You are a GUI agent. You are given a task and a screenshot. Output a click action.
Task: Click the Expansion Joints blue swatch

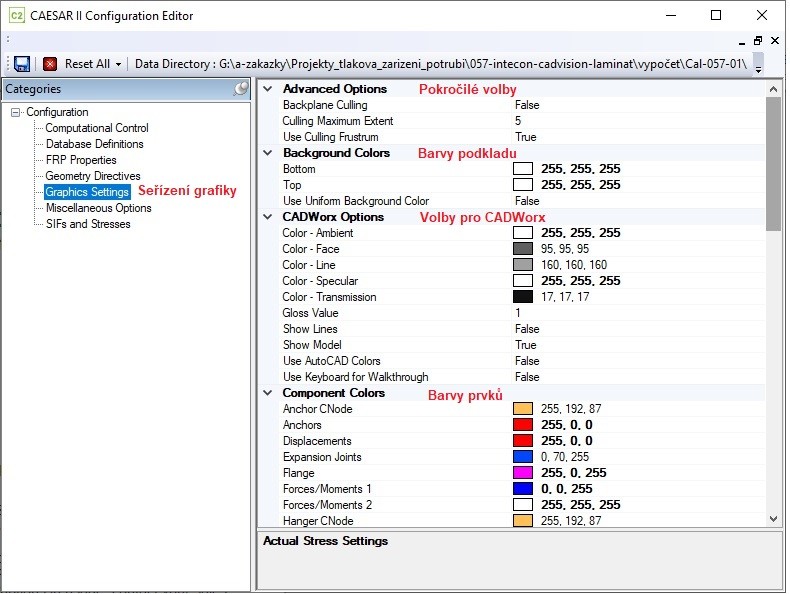523,457
